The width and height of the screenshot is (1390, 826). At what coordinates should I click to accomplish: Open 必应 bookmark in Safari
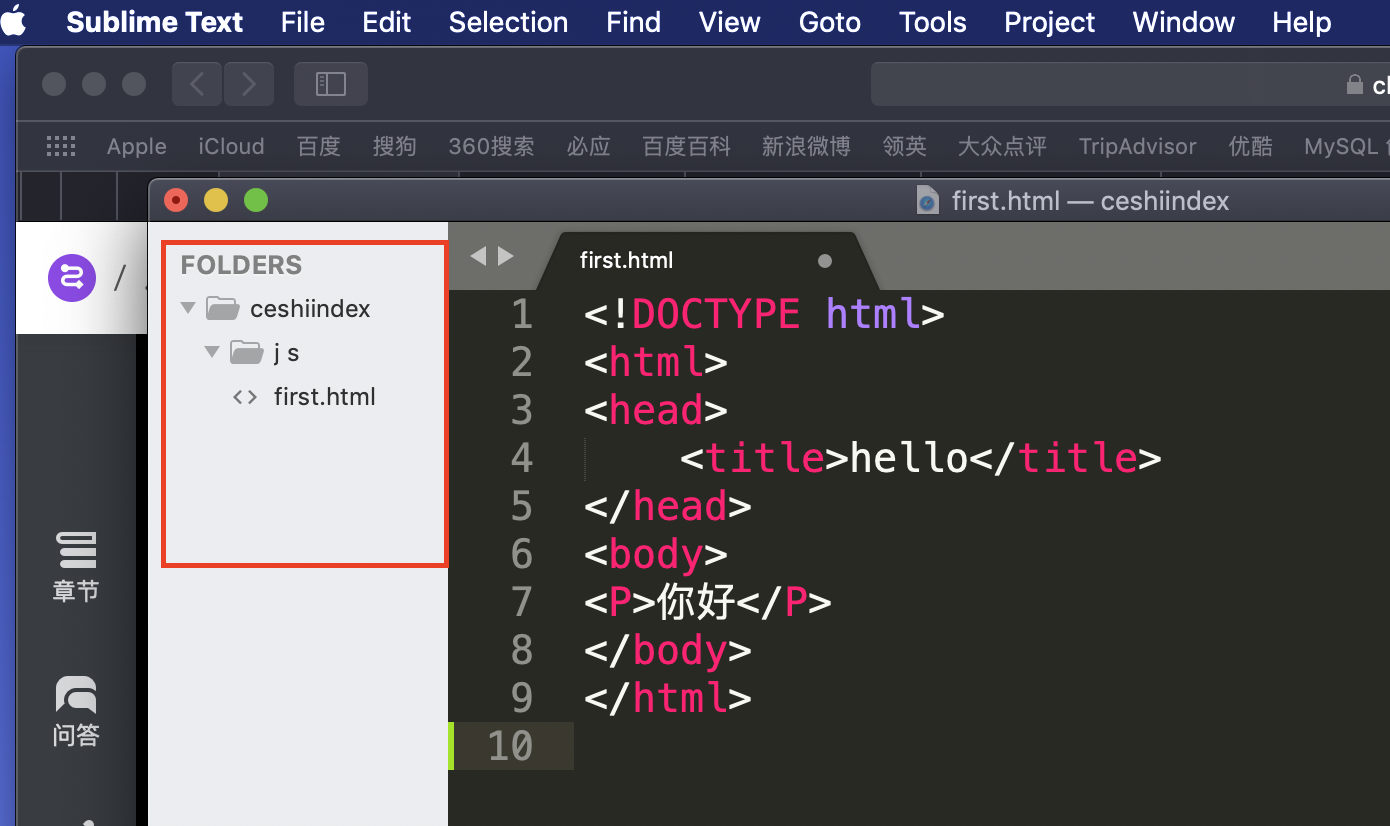(588, 146)
